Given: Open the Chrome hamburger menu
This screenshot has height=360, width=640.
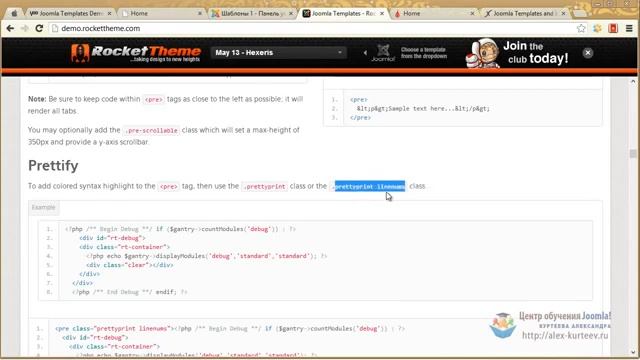Looking at the screenshot, I should coord(629,28).
